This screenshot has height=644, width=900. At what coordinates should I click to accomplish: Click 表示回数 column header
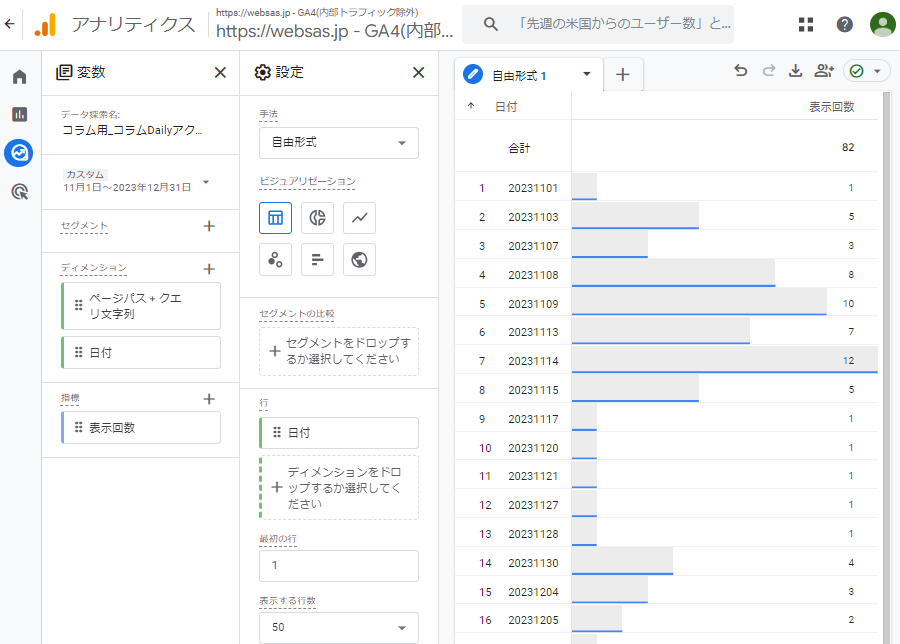[x=832, y=107]
